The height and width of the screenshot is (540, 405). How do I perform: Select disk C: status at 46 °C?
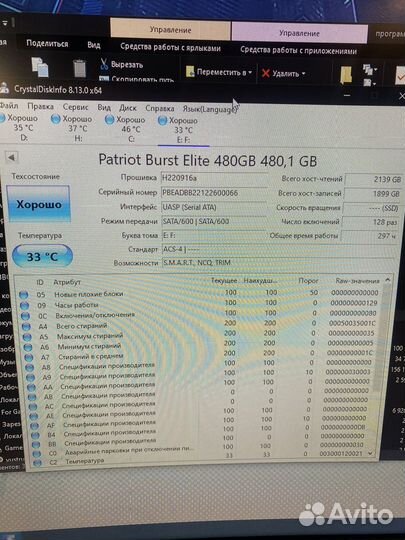point(126,129)
